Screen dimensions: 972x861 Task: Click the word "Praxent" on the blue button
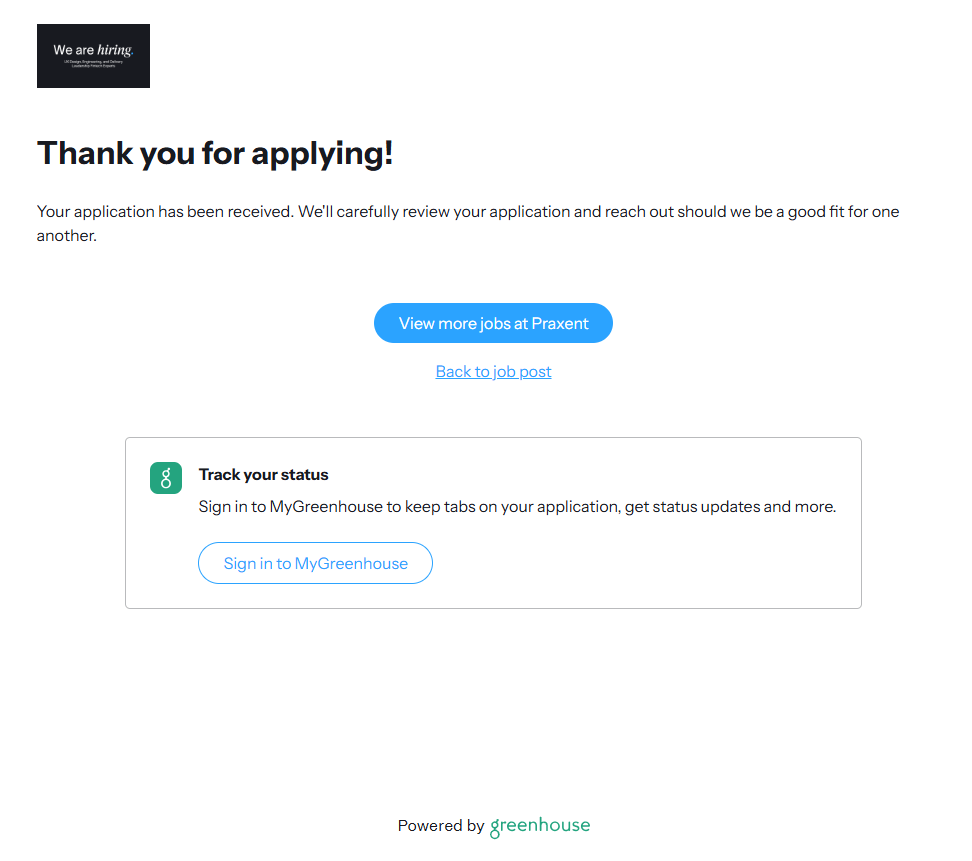[560, 323]
